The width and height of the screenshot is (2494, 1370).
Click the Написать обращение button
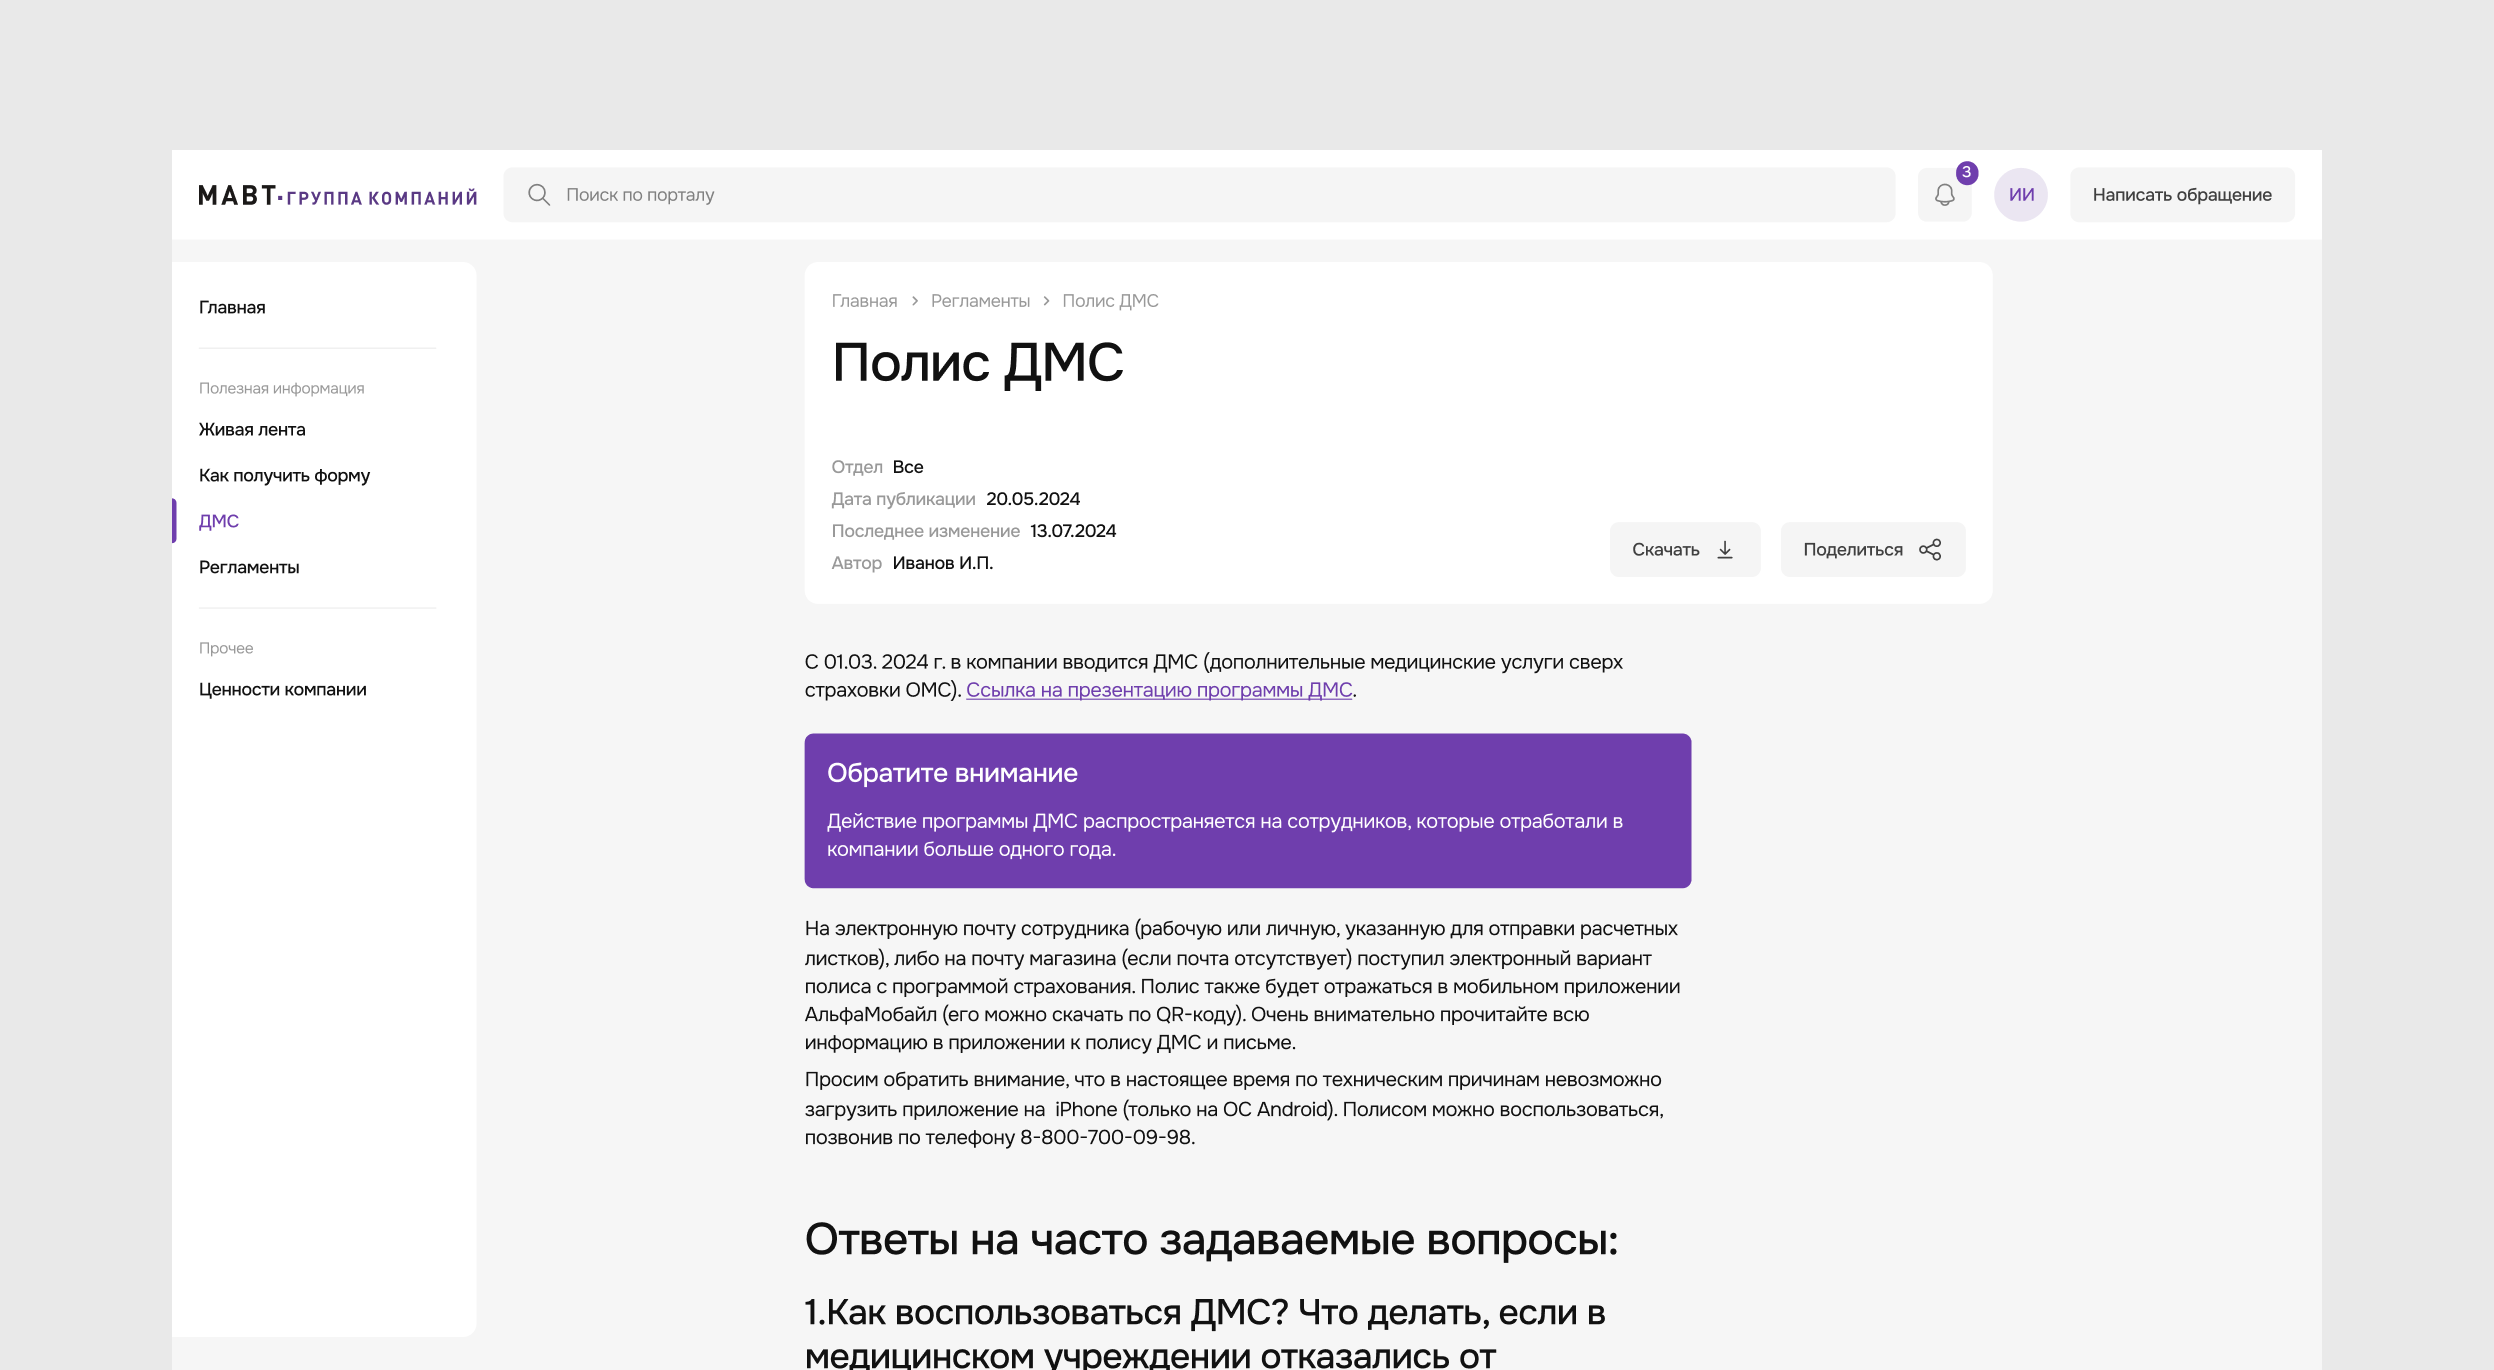pos(2182,194)
